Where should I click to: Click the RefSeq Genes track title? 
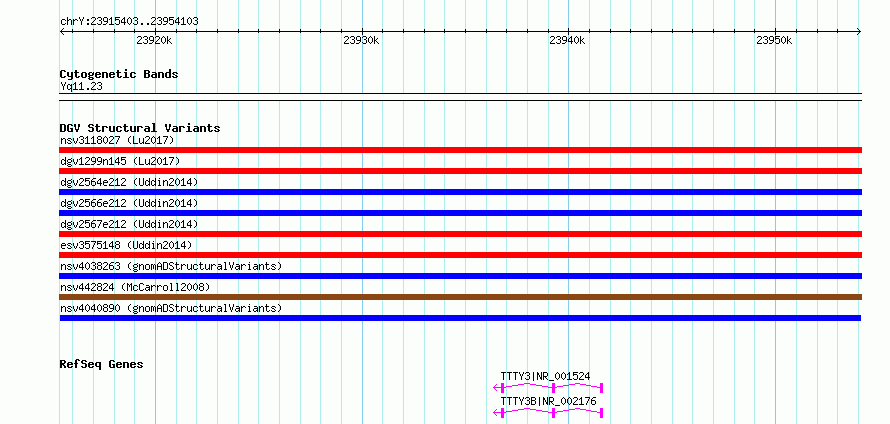point(101,364)
